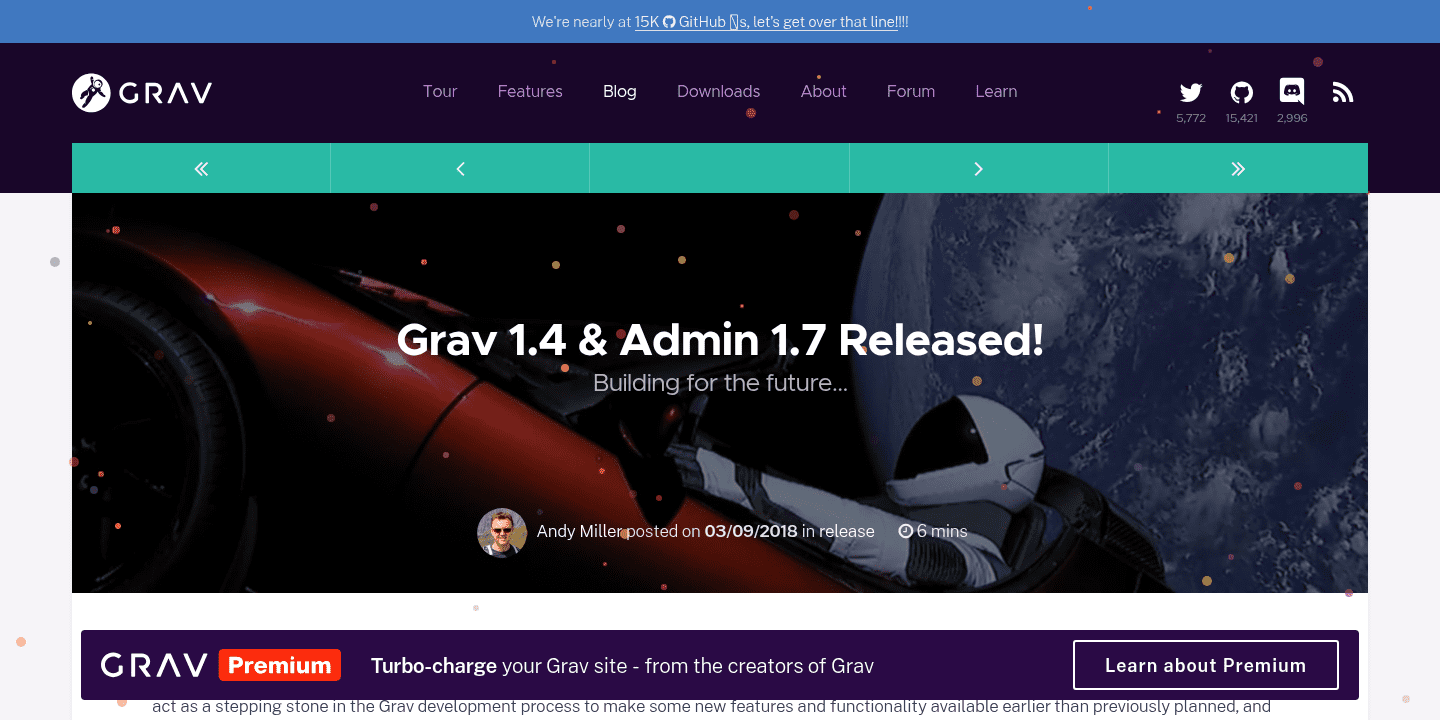Go to previous post single-left arrow
This screenshot has width=1440, height=720.
[x=460, y=168]
